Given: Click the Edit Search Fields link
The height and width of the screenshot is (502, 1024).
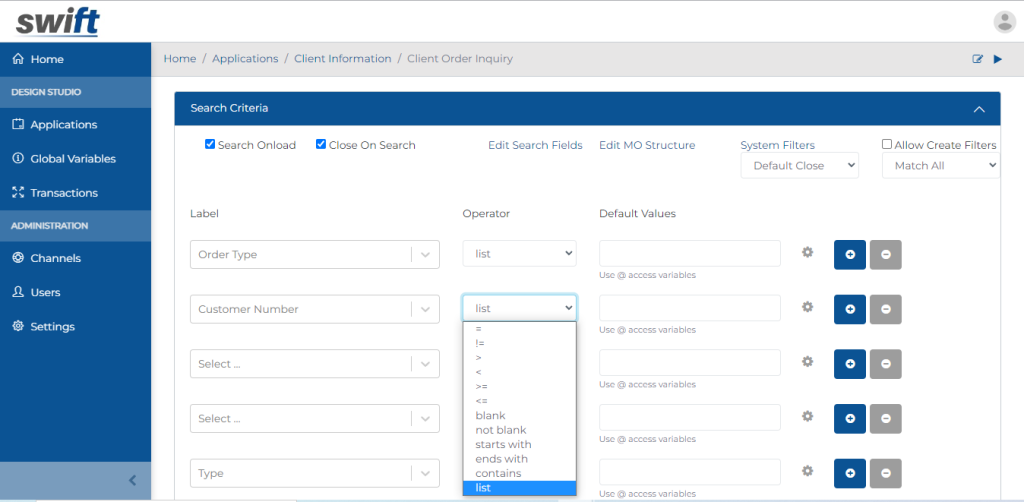Looking at the screenshot, I should click(x=535, y=145).
